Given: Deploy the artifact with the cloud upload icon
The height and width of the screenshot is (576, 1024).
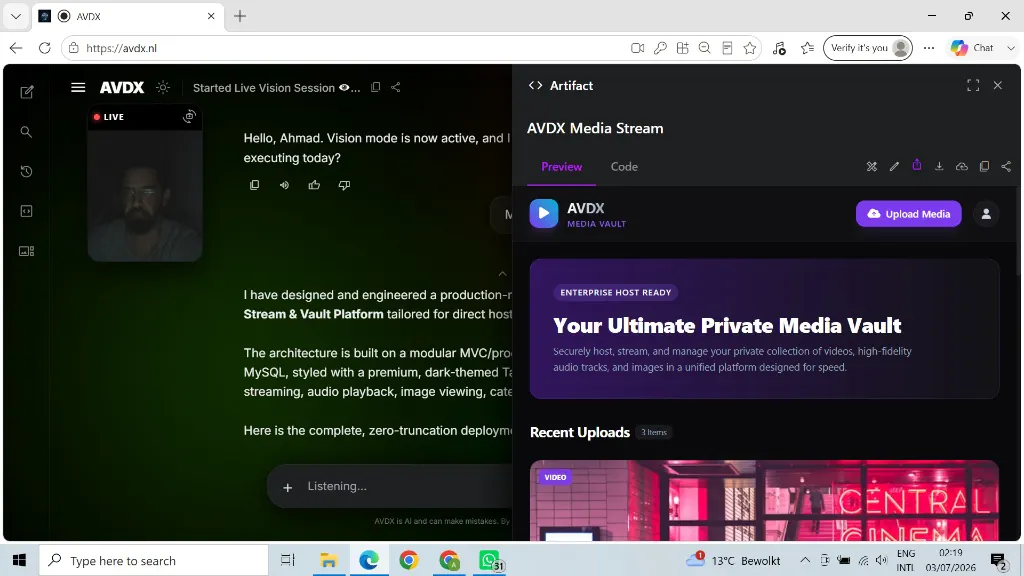Looking at the screenshot, I should pos(961,167).
